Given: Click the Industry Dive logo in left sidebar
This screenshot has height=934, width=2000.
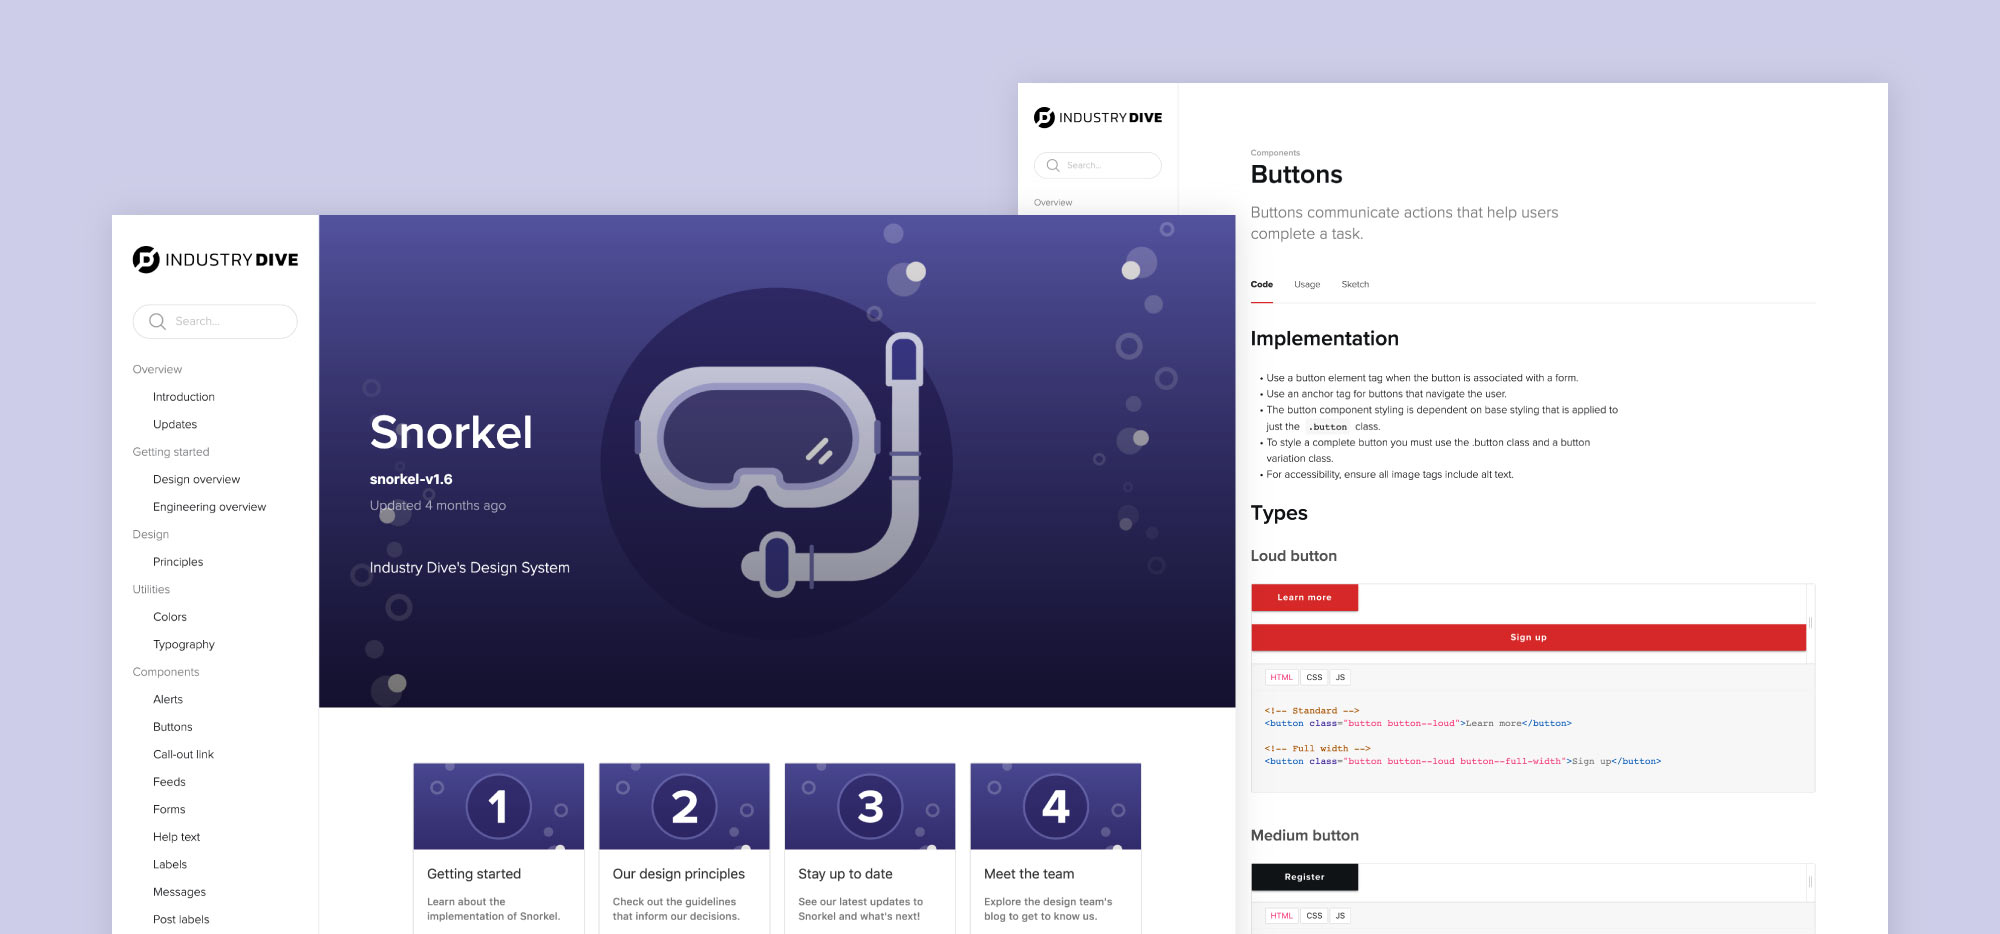Looking at the screenshot, I should pyautogui.click(x=214, y=258).
